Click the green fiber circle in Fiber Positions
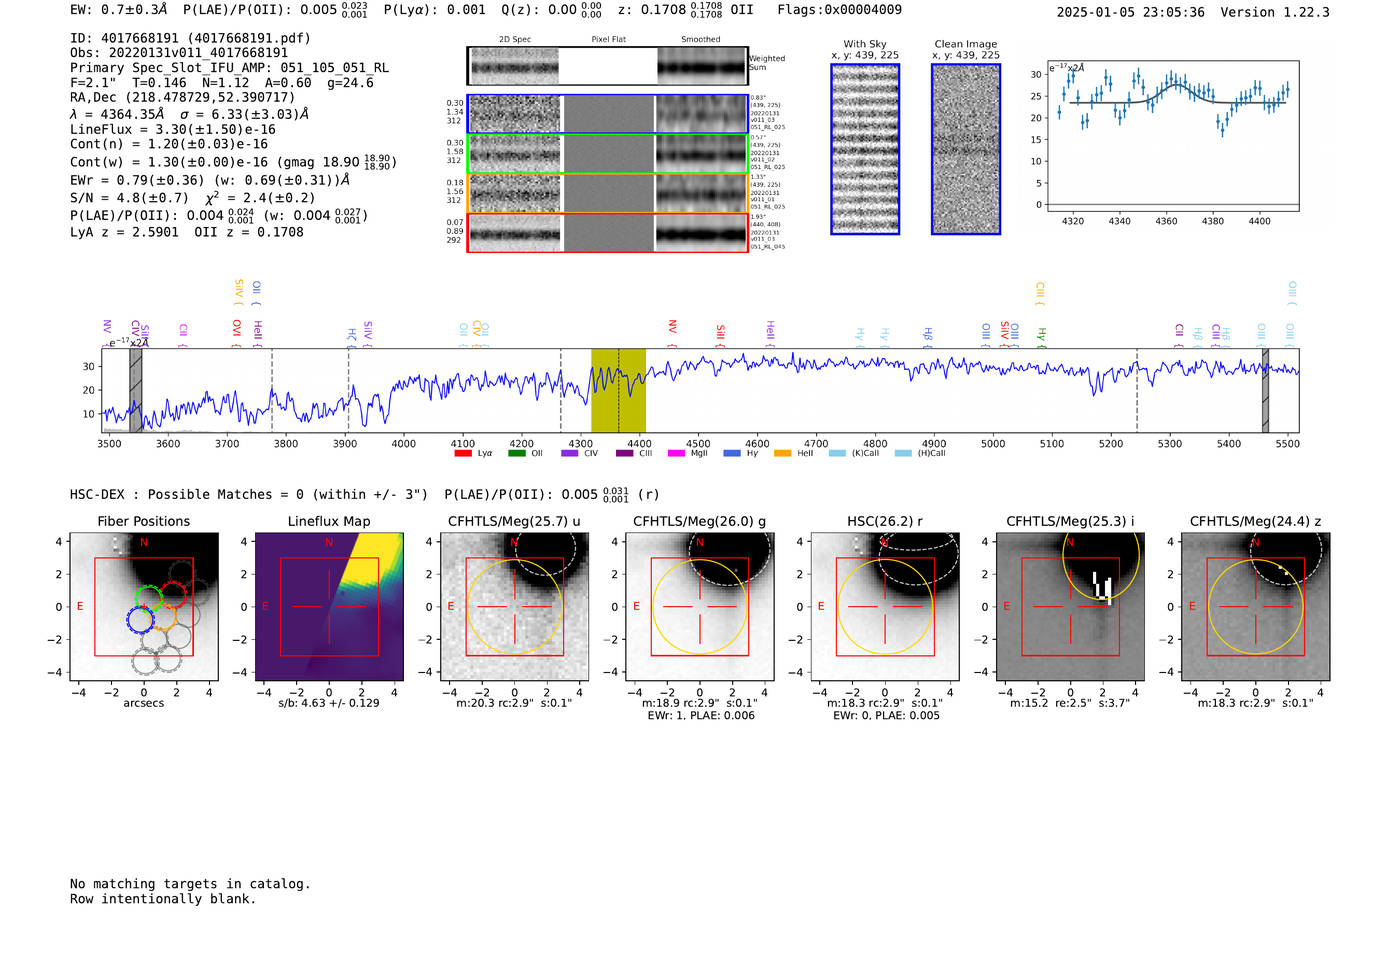1400x953 pixels. (x=149, y=599)
